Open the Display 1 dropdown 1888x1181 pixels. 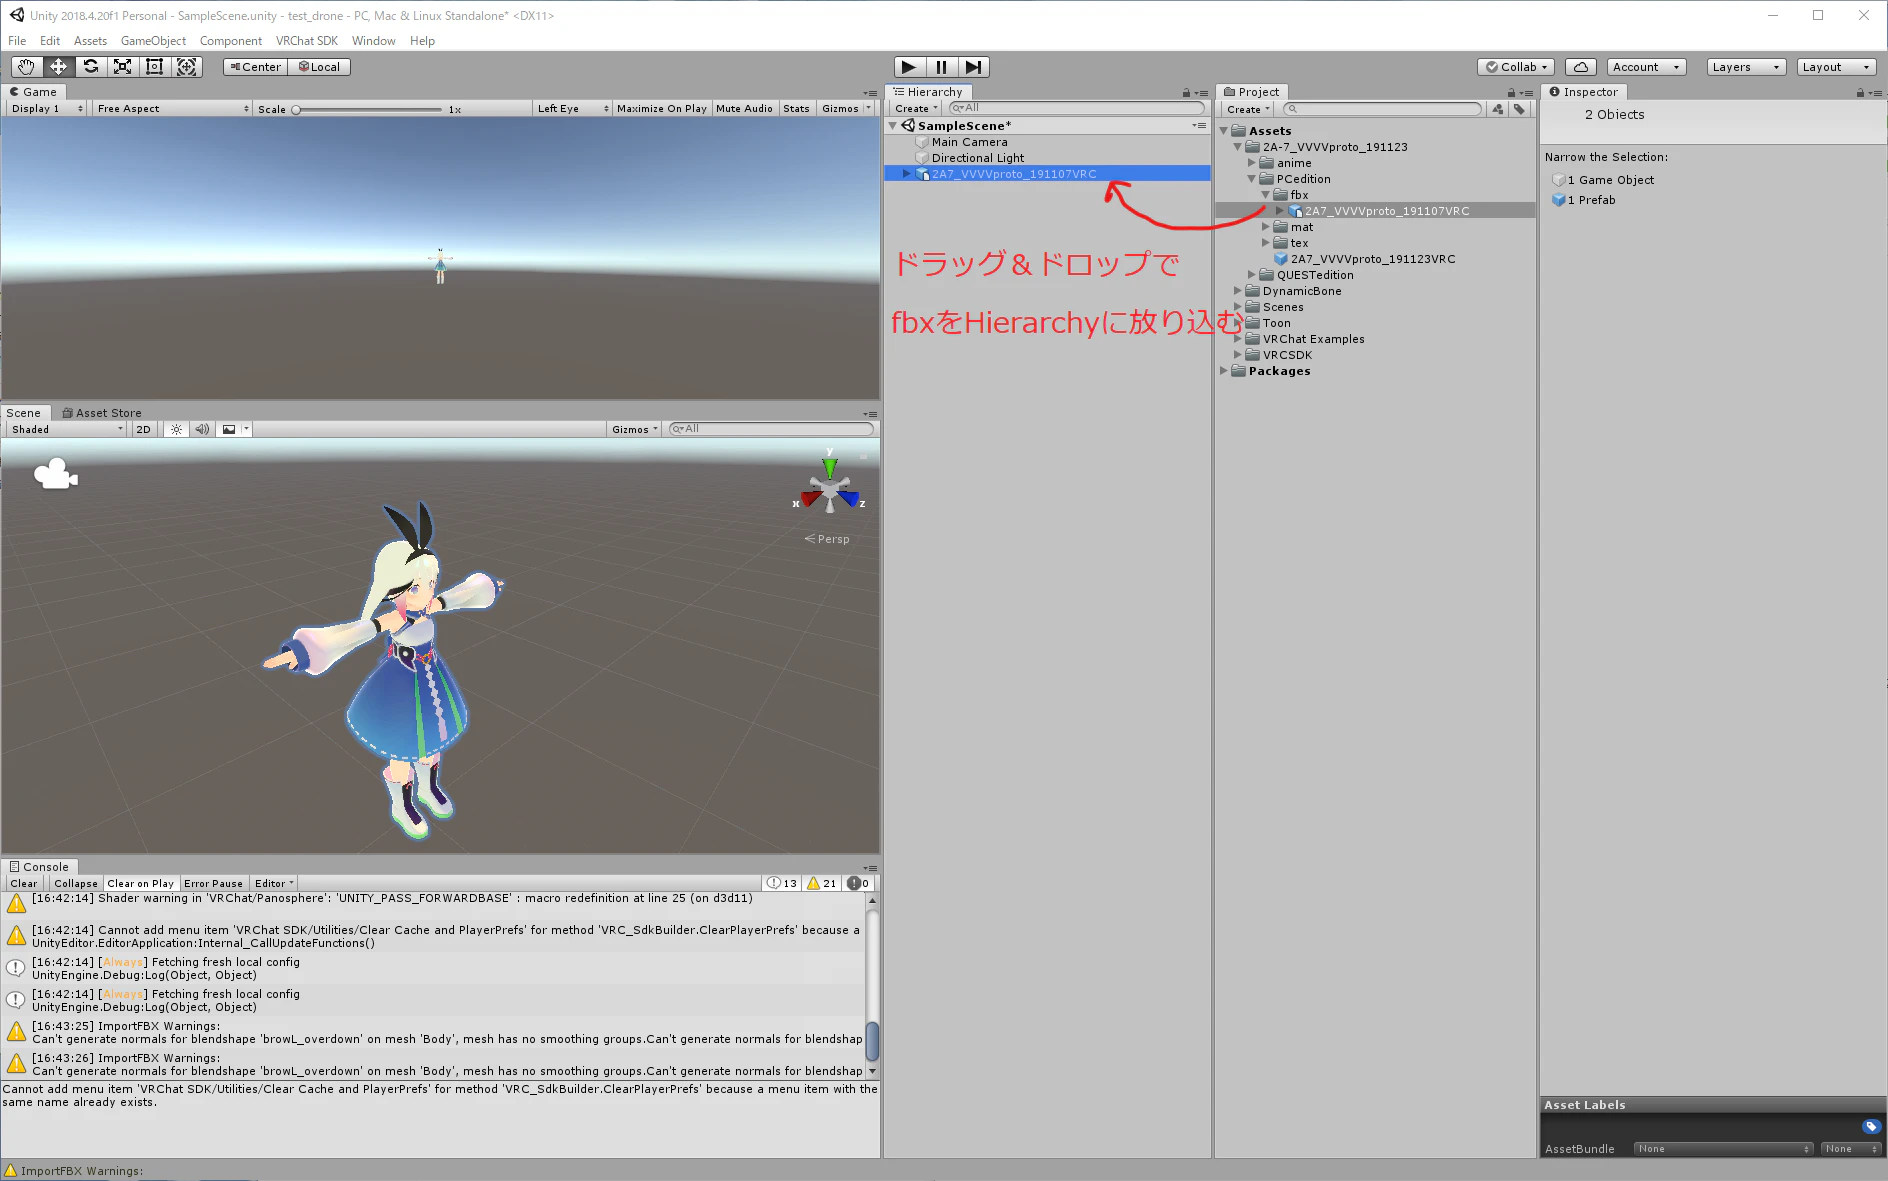click(47, 108)
